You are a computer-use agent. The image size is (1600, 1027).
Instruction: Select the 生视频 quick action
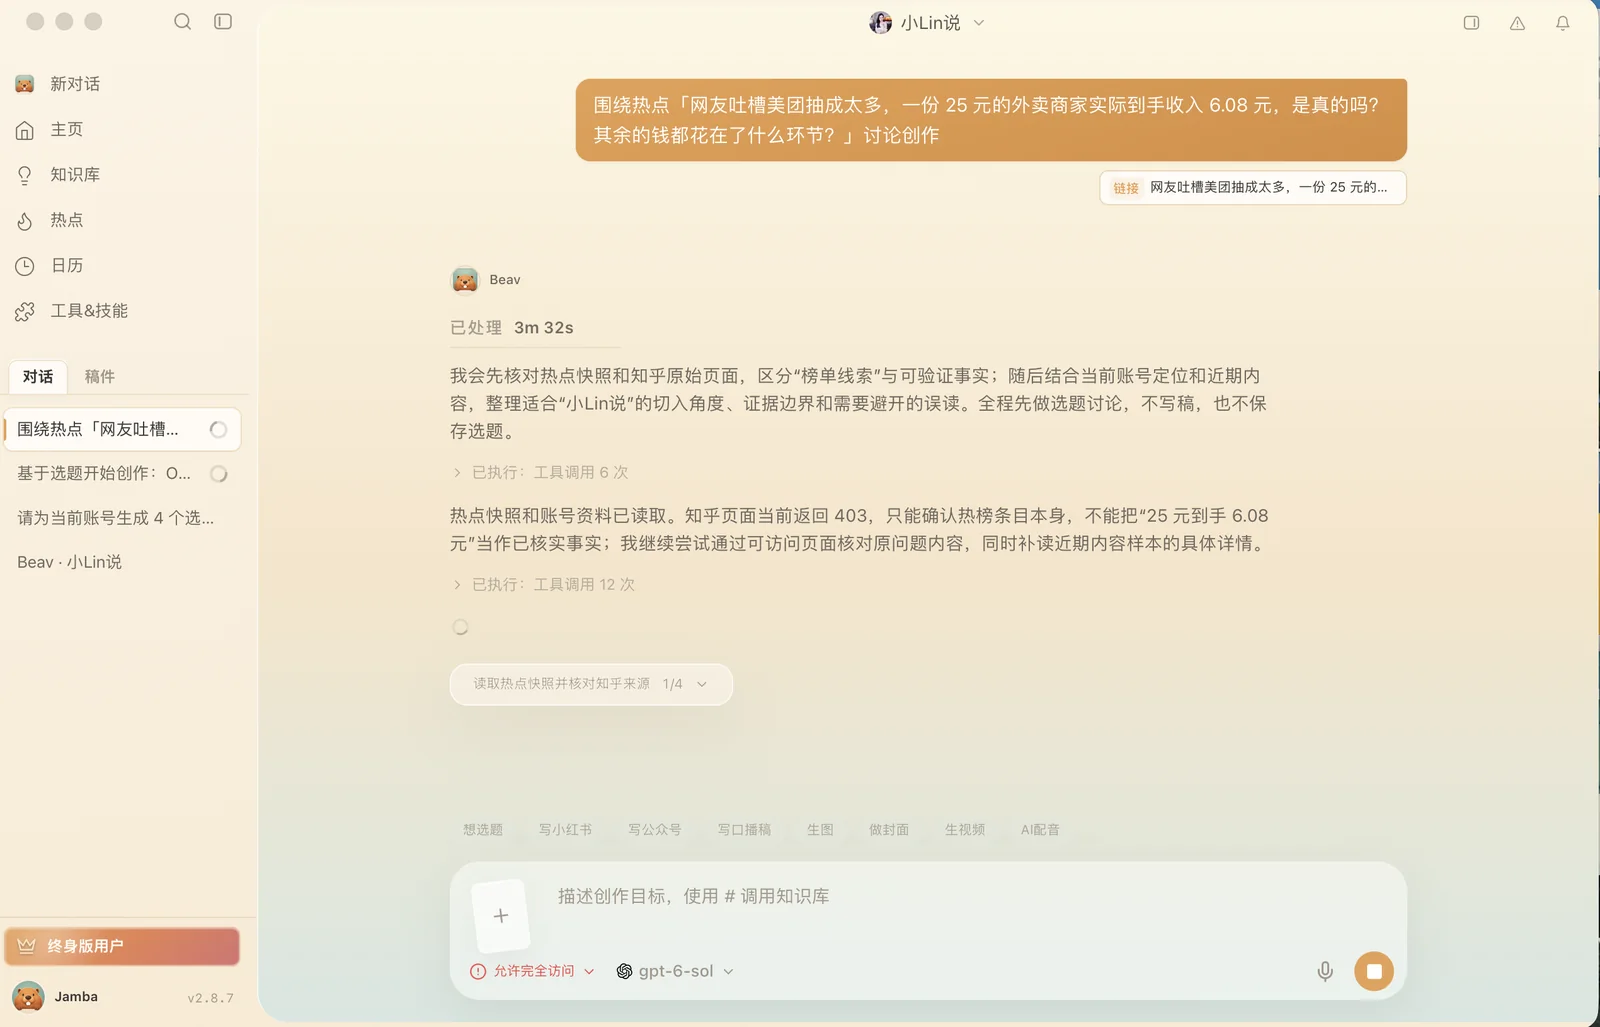point(965,830)
